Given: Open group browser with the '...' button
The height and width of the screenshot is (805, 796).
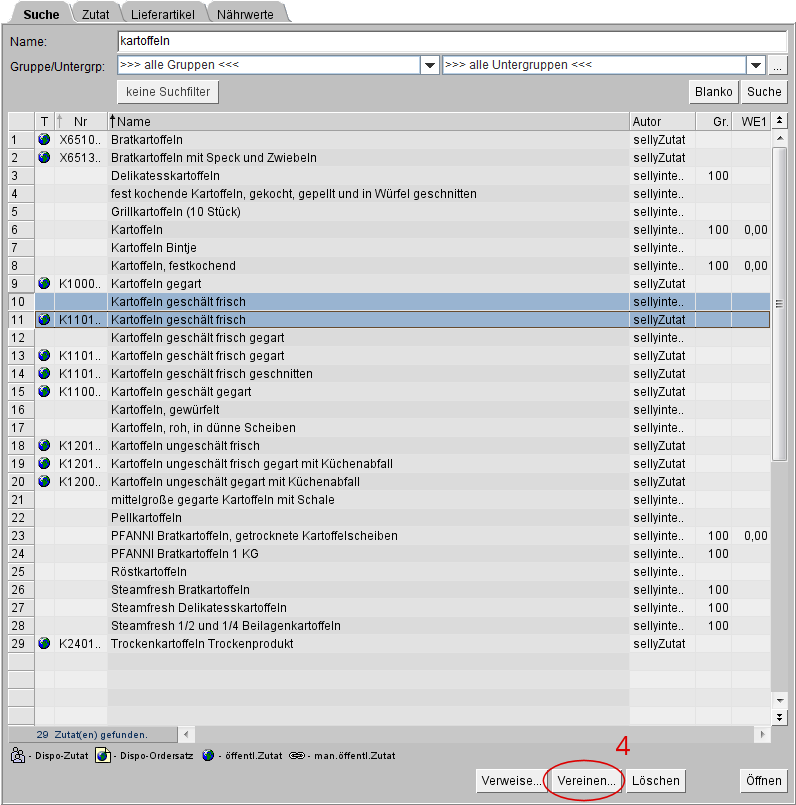Looking at the screenshot, I should coord(778,66).
